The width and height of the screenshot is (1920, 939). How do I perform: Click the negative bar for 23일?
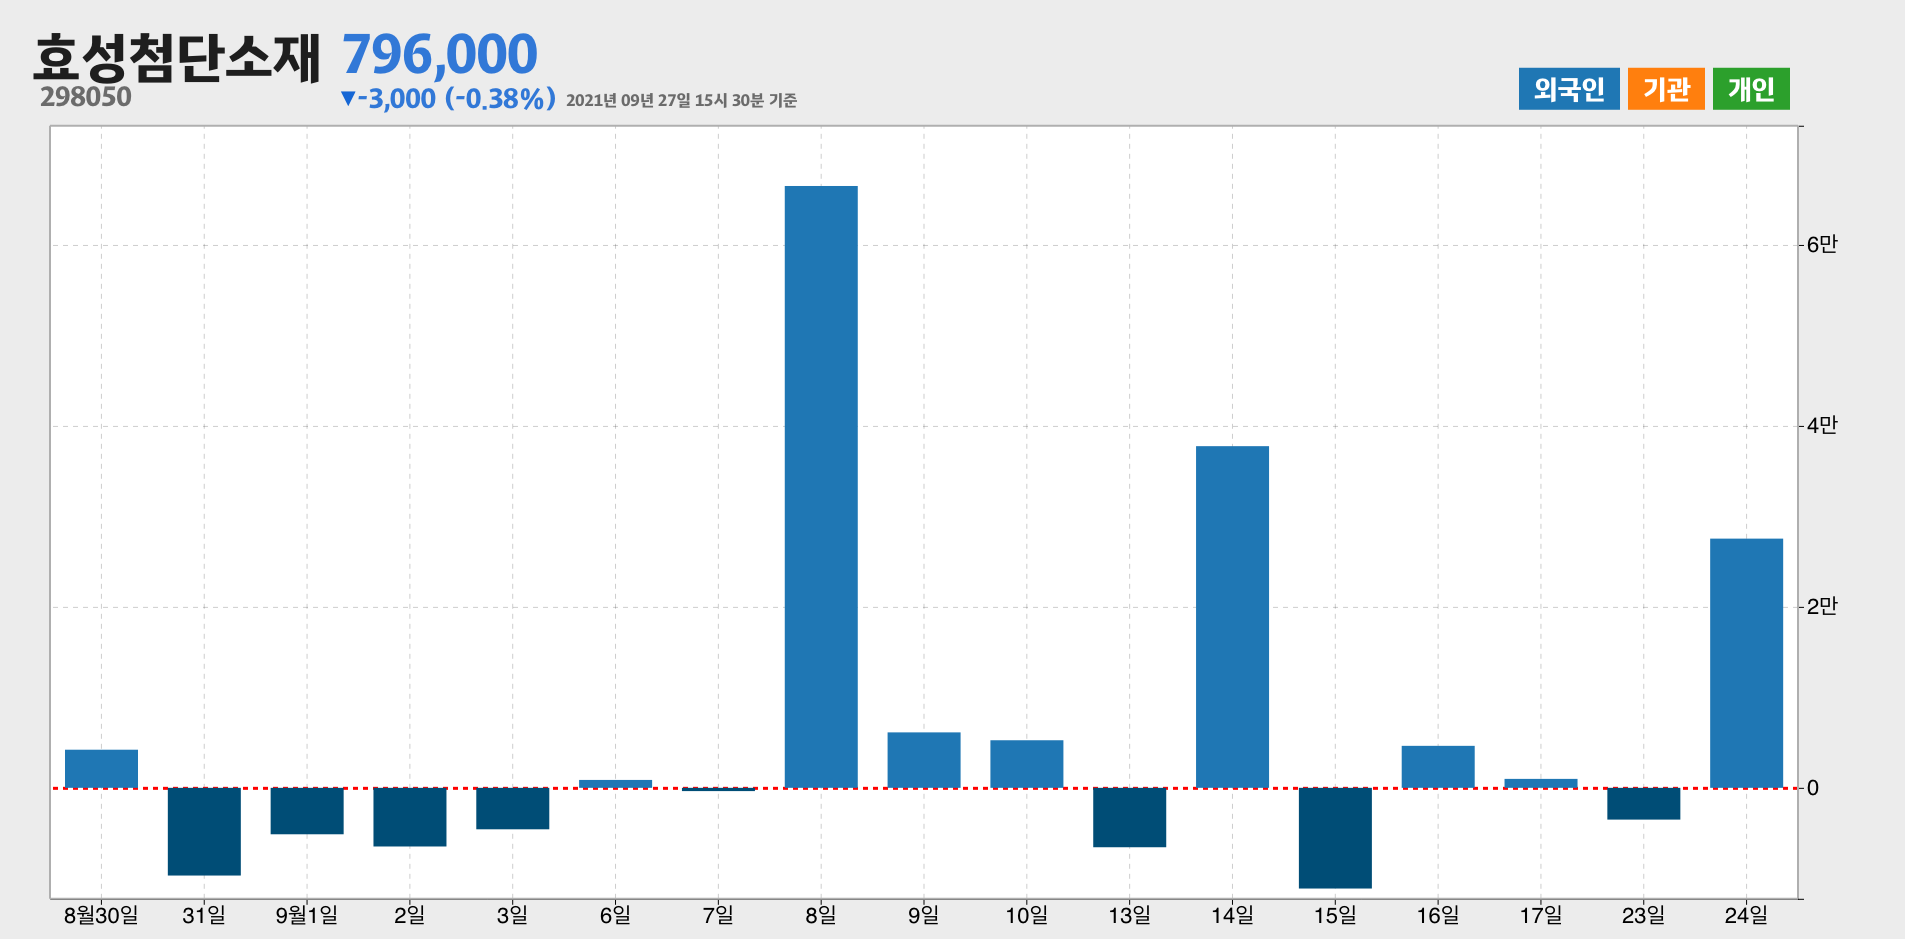pyautogui.click(x=1644, y=804)
